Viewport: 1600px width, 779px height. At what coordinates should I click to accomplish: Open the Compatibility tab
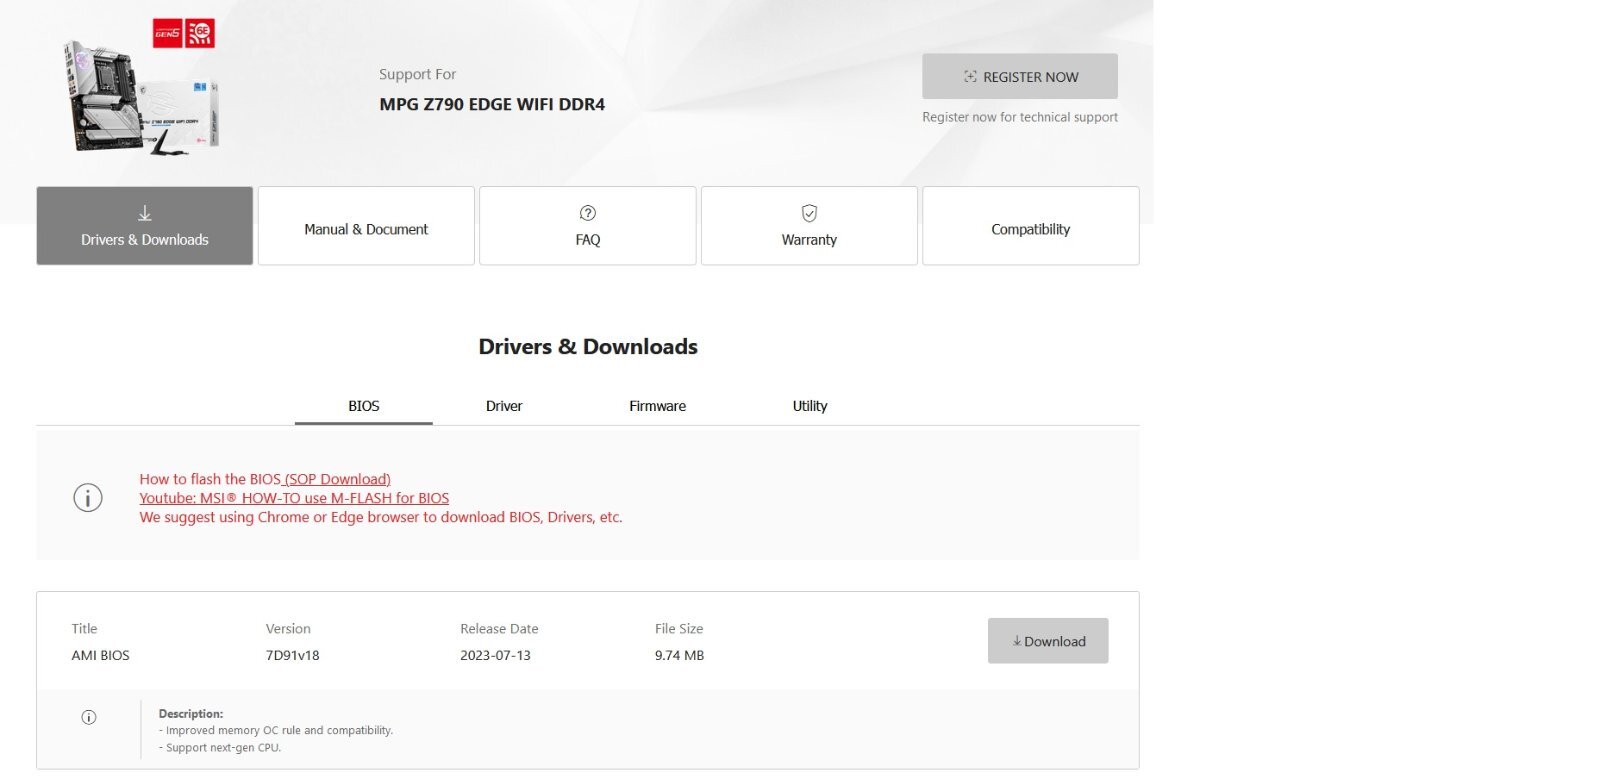coord(1031,226)
